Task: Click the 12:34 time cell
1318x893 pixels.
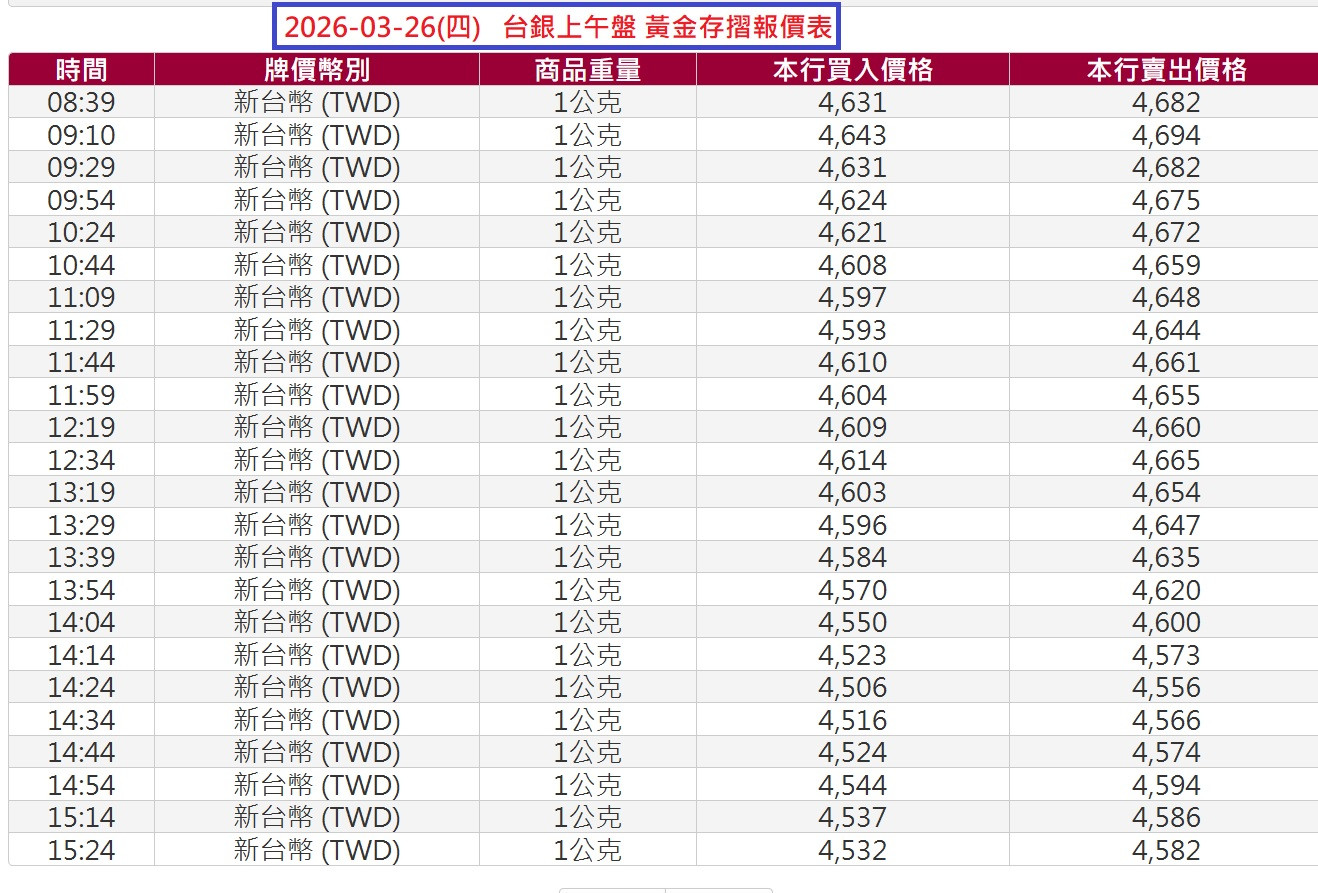Action: 81,460
